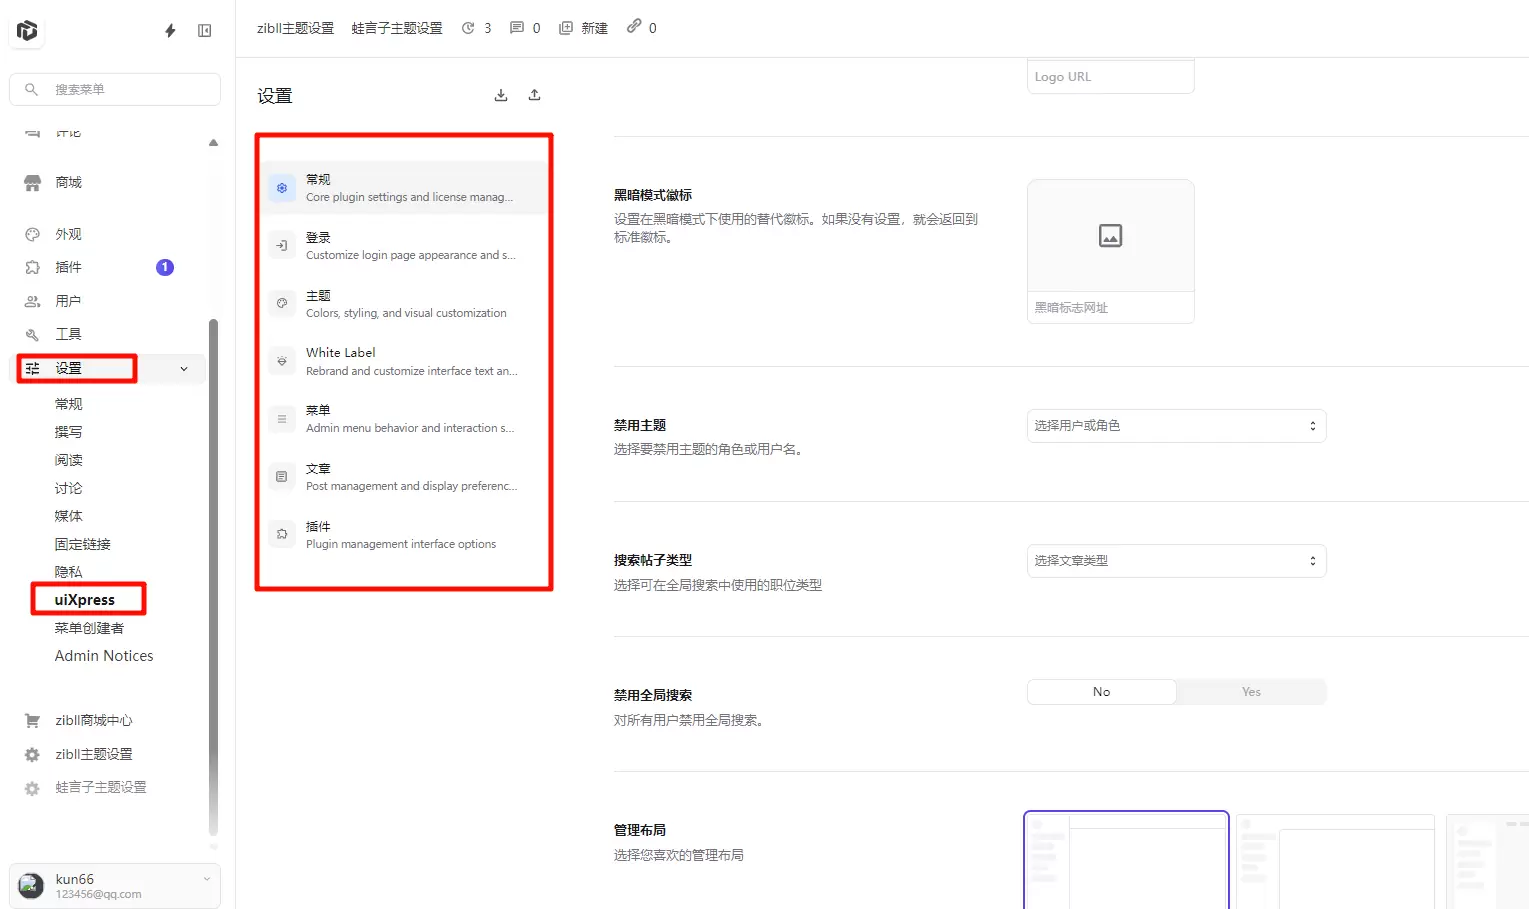This screenshot has width=1529, height=909.
Task: Click the collapse-sidebar panel icon
Action: click(x=204, y=30)
